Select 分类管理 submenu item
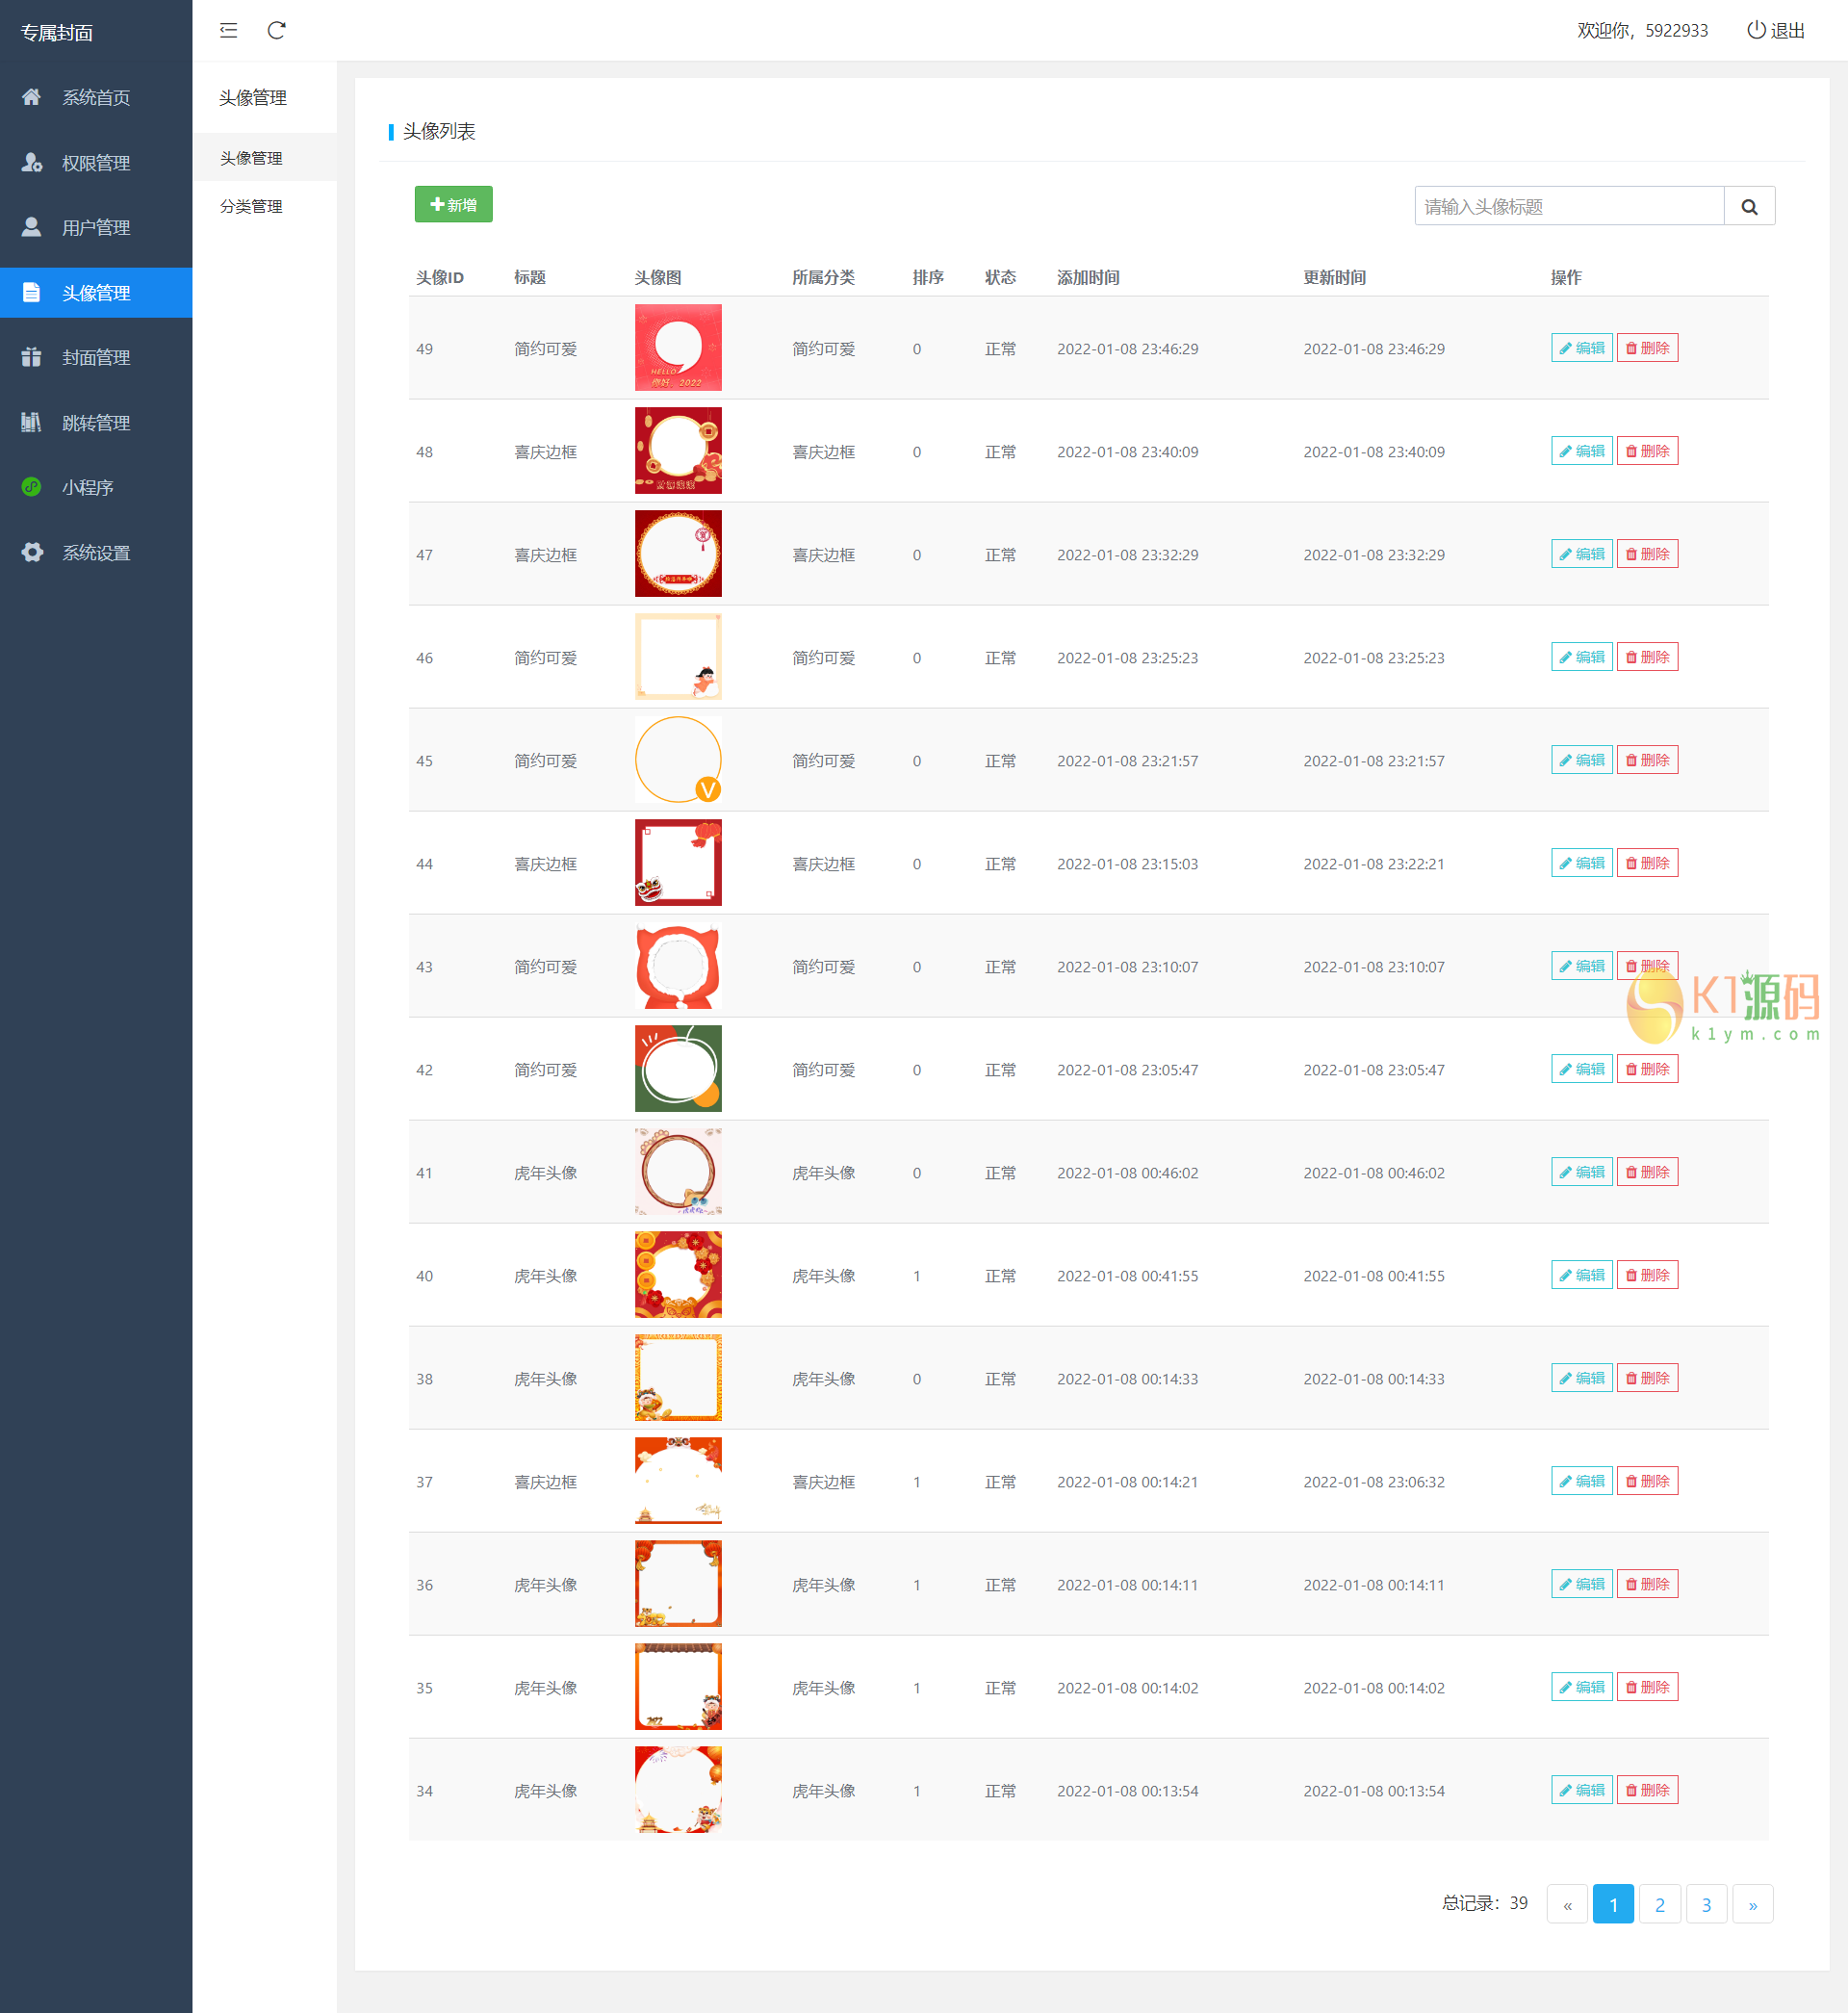Viewport: 1848px width, 2013px height. [251, 206]
